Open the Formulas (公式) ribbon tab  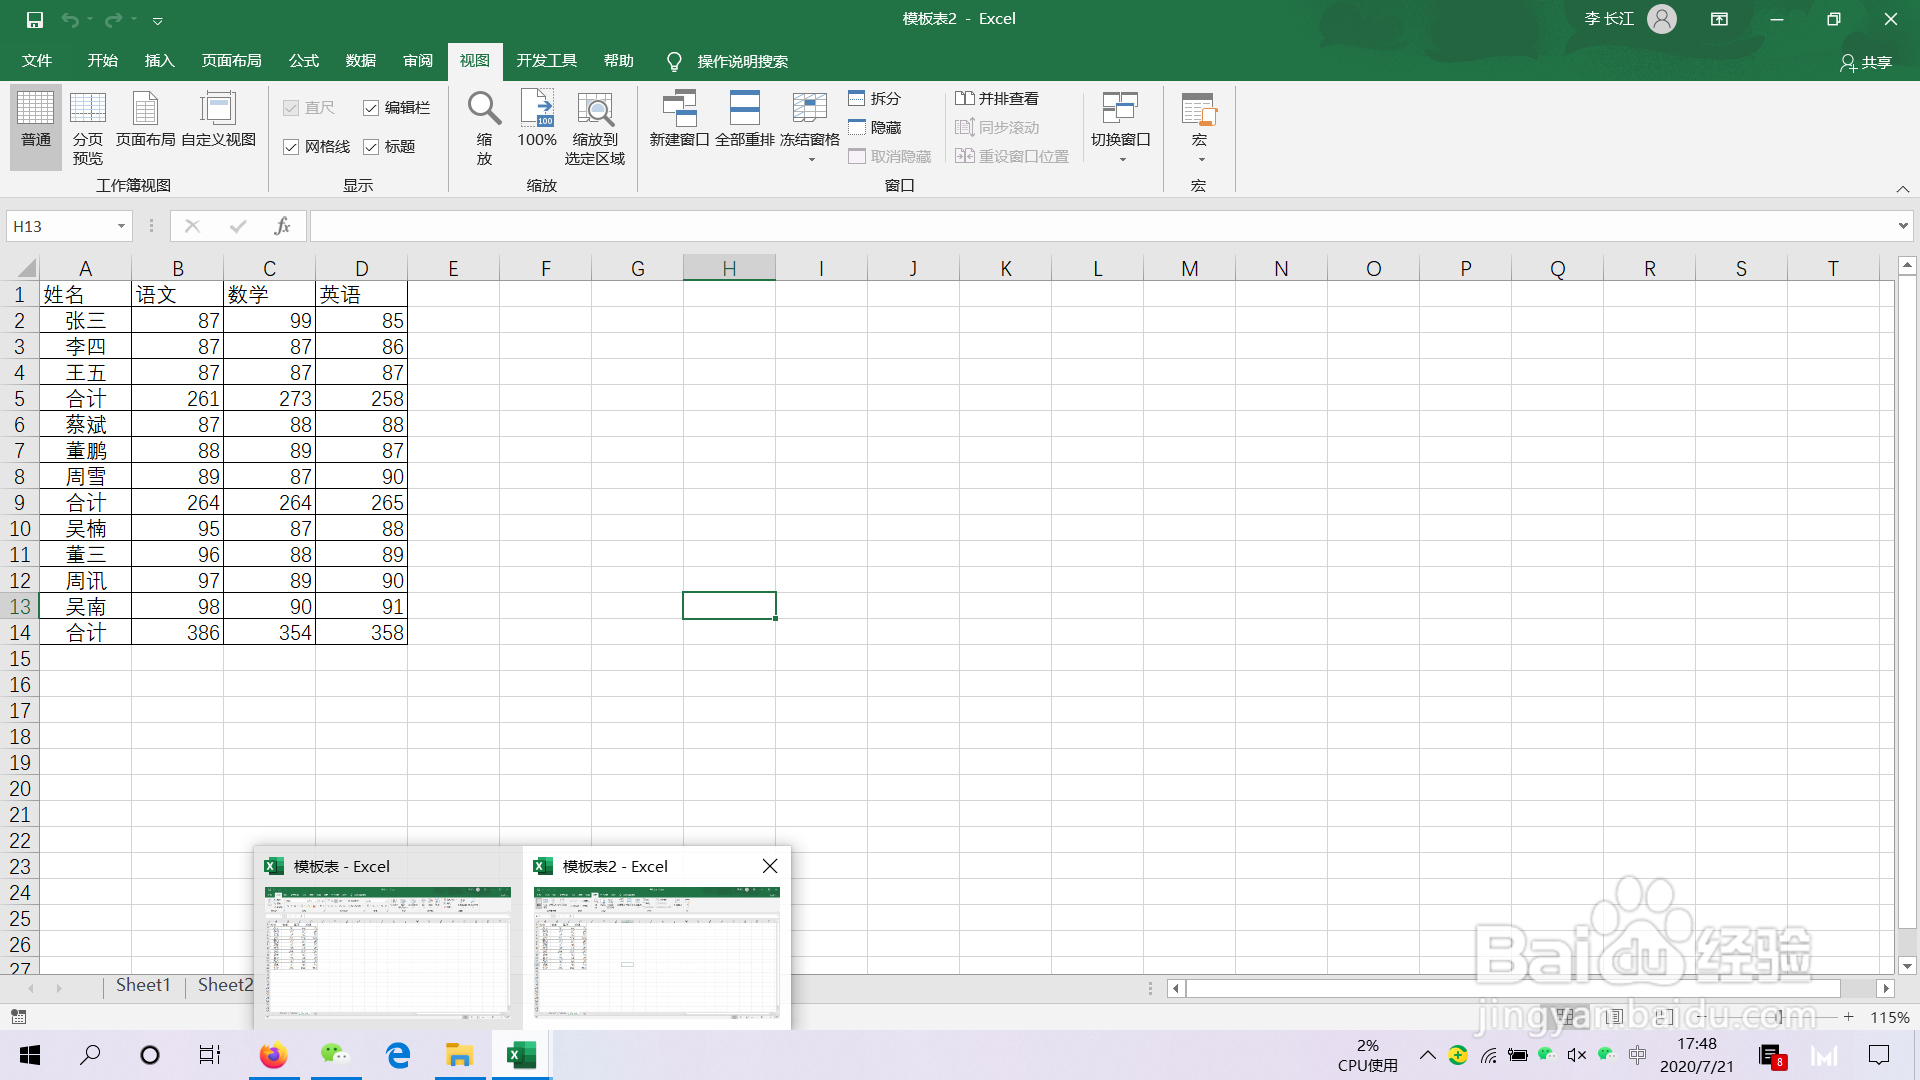point(303,61)
